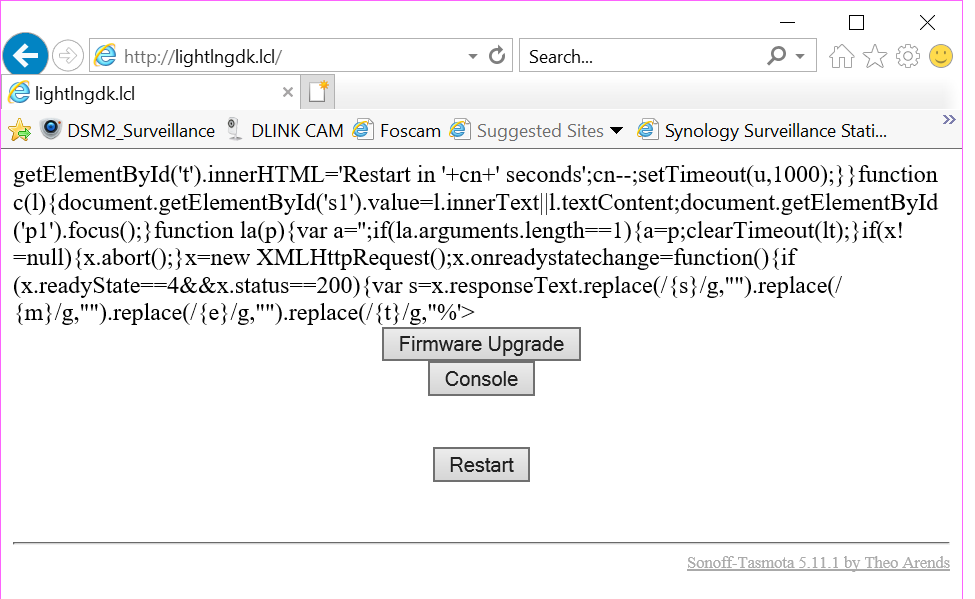Open the Home page icon
This screenshot has width=975, height=599.
click(841, 57)
